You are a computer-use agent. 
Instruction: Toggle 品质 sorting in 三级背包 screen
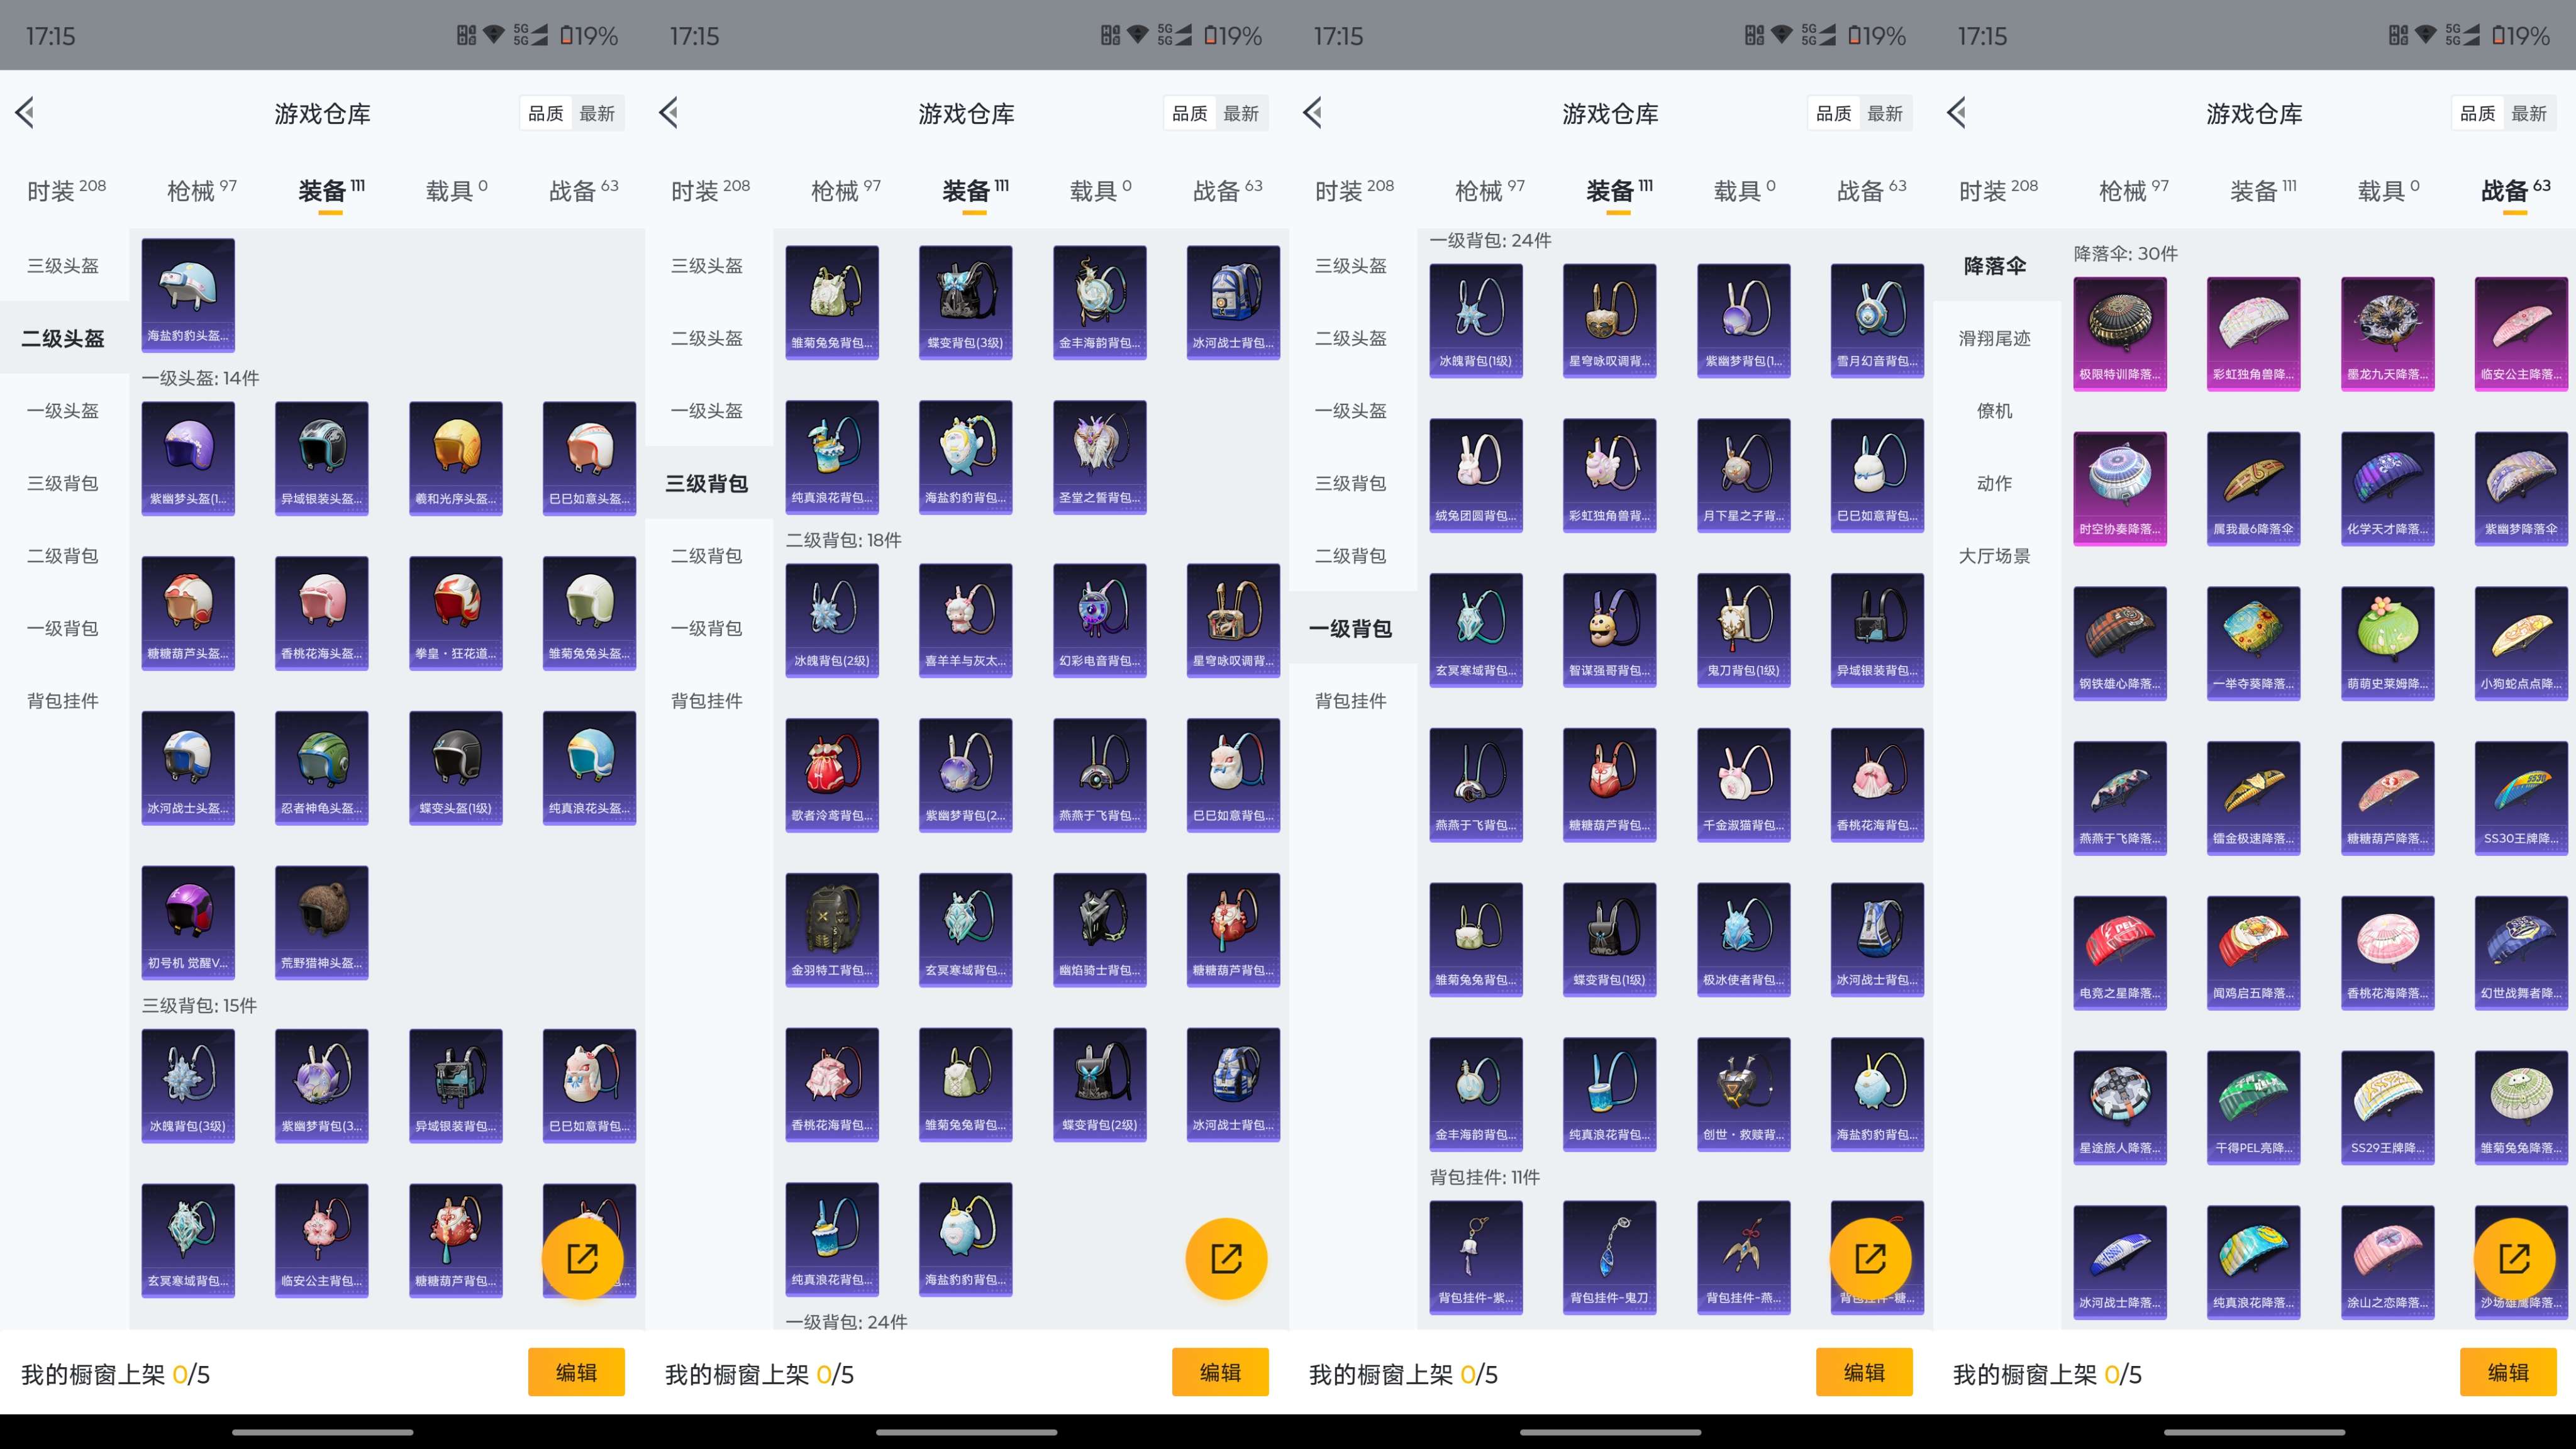point(1190,114)
